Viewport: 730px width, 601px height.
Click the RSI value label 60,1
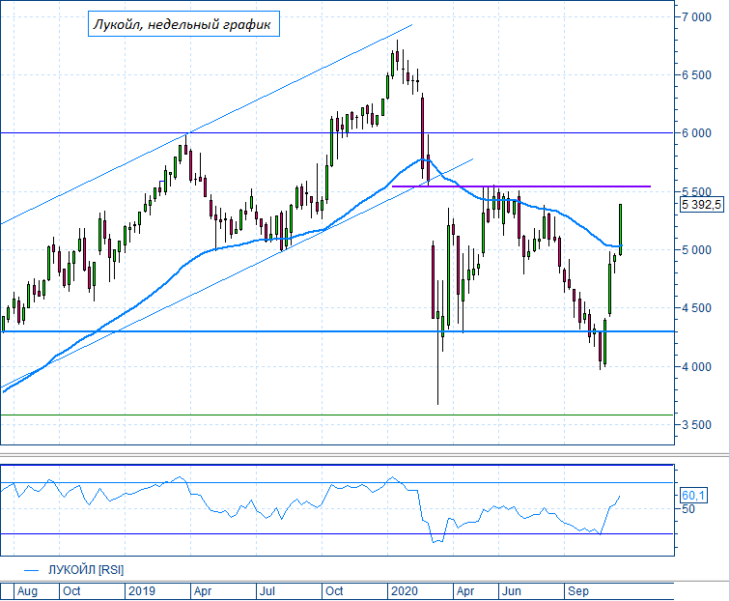pyautogui.click(x=694, y=495)
